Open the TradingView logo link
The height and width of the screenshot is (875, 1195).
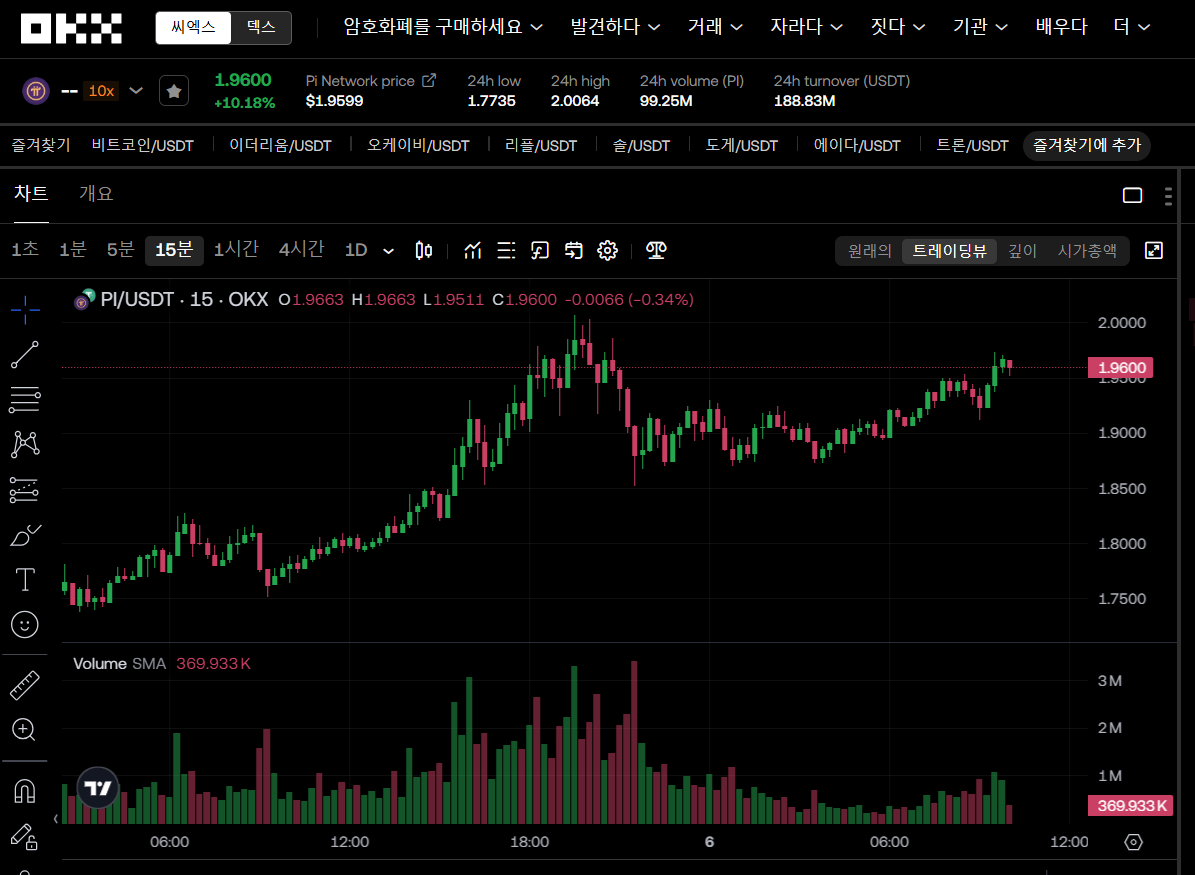[x=98, y=787]
